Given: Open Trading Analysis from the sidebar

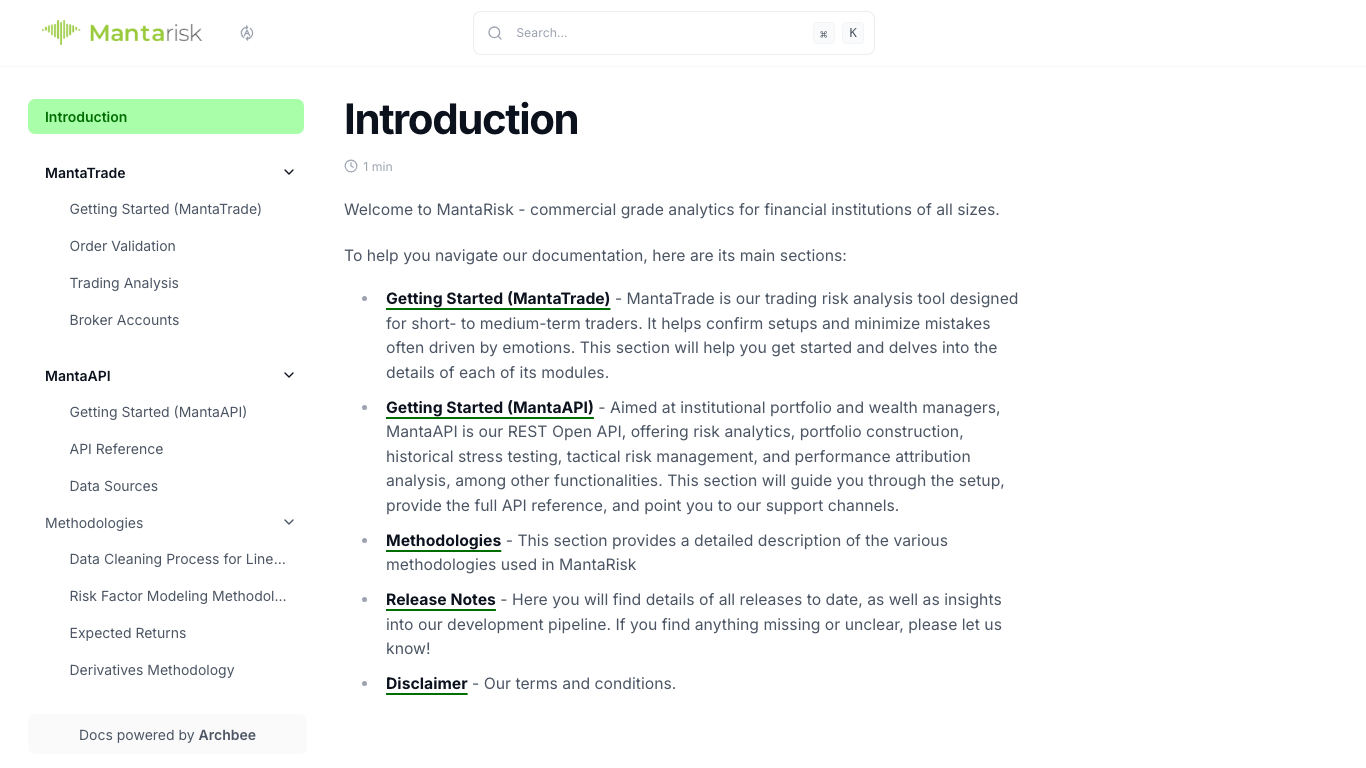Looking at the screenshot, I should click(x=124, y=283).
